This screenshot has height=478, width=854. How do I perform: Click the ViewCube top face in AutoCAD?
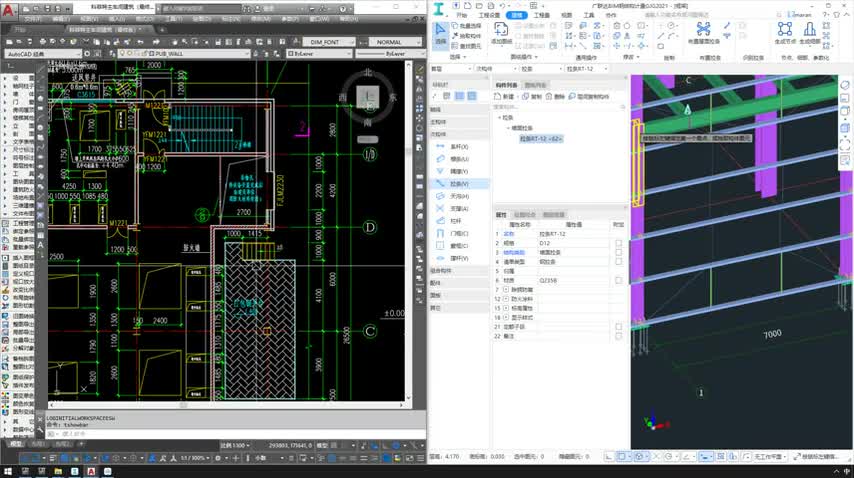367,97
